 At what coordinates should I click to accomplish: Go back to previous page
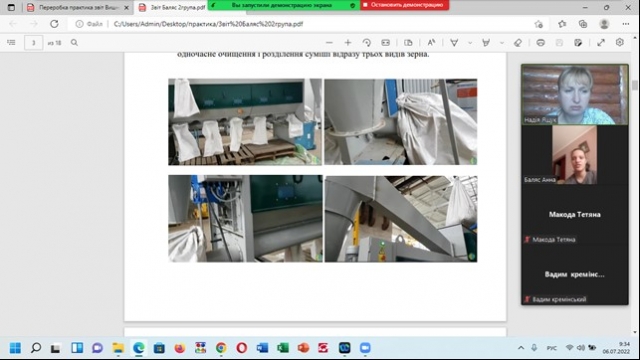pos(13,24)
